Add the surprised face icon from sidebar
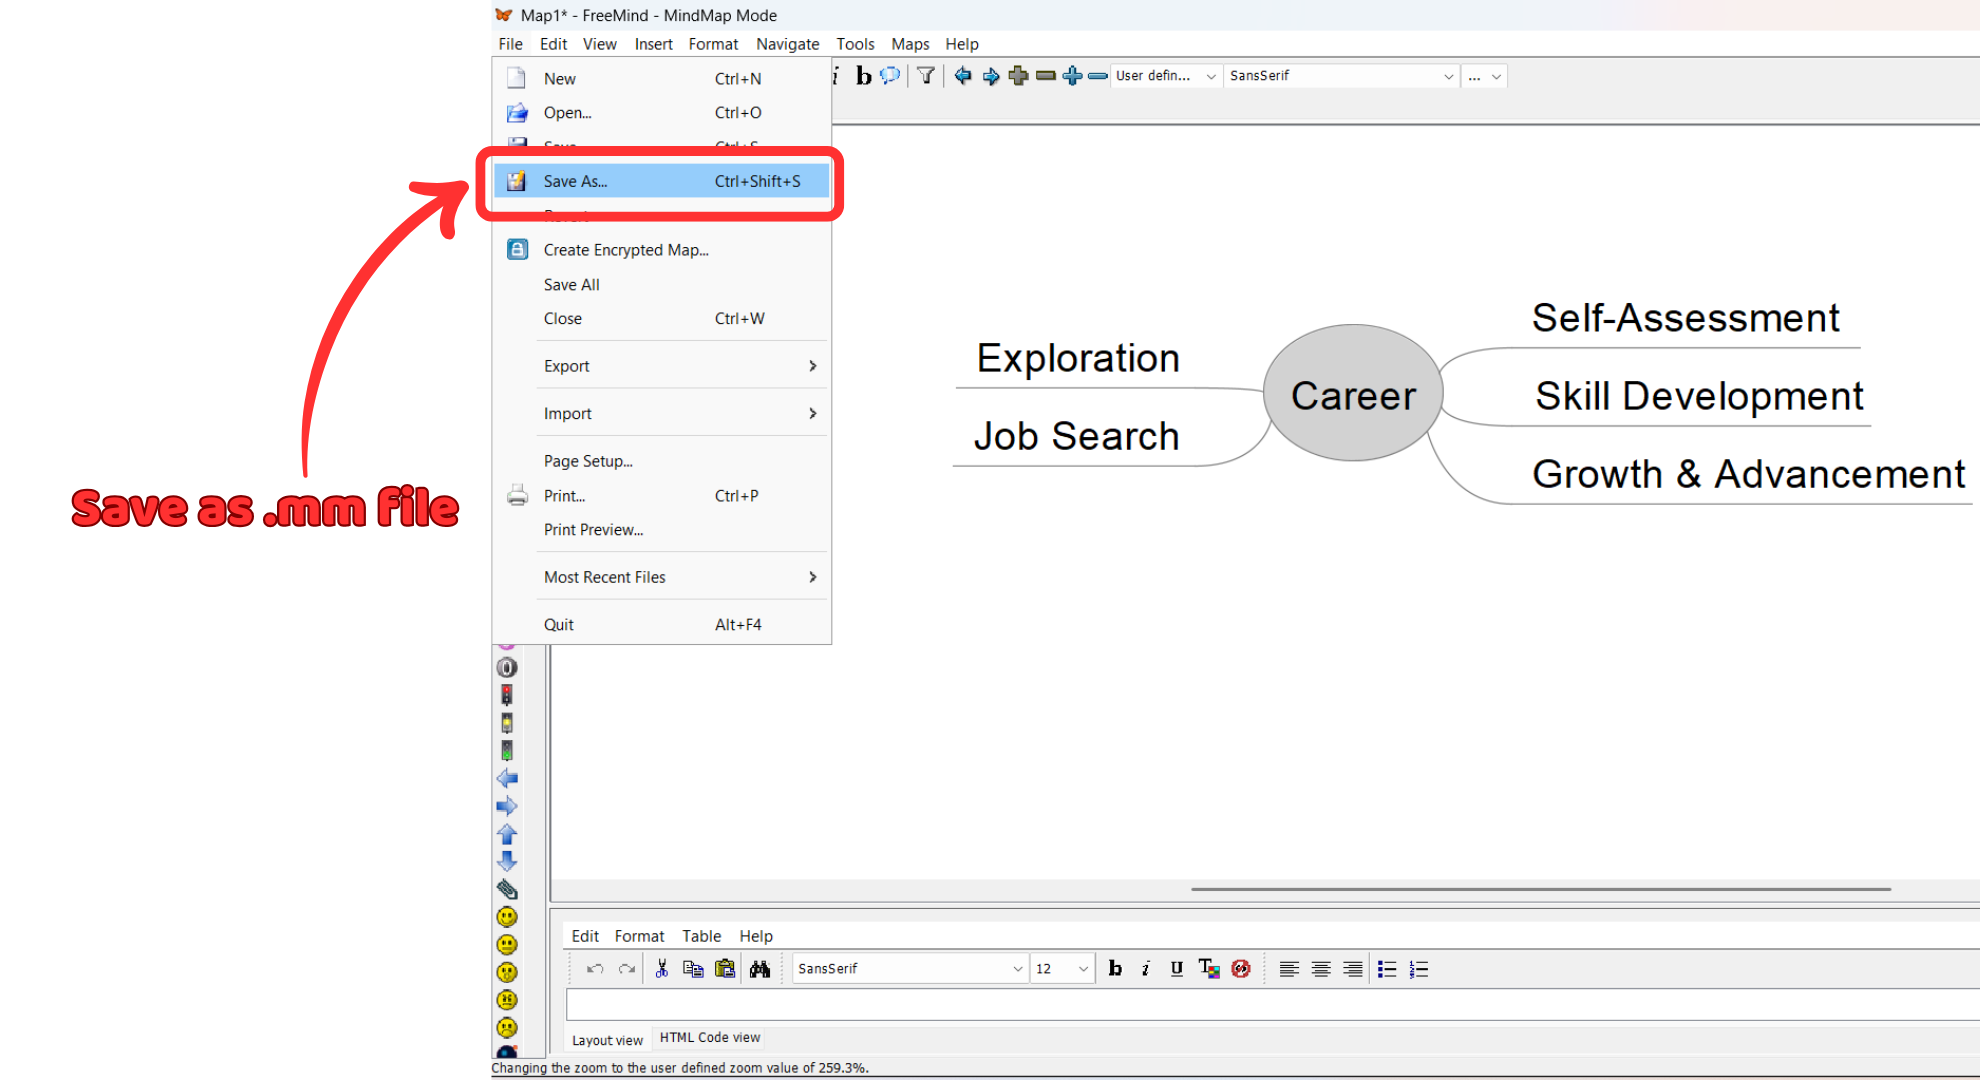Viewport: 1980px width, 1080px height. tap(507, 972)
